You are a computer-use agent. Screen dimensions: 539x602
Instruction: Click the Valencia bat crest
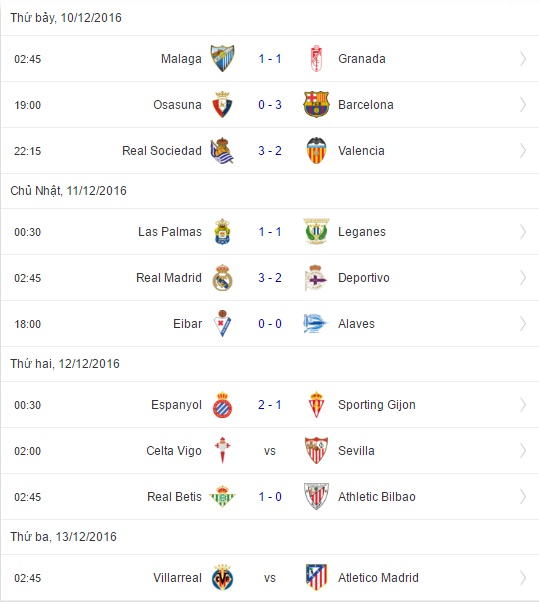(x=316, y=150)
